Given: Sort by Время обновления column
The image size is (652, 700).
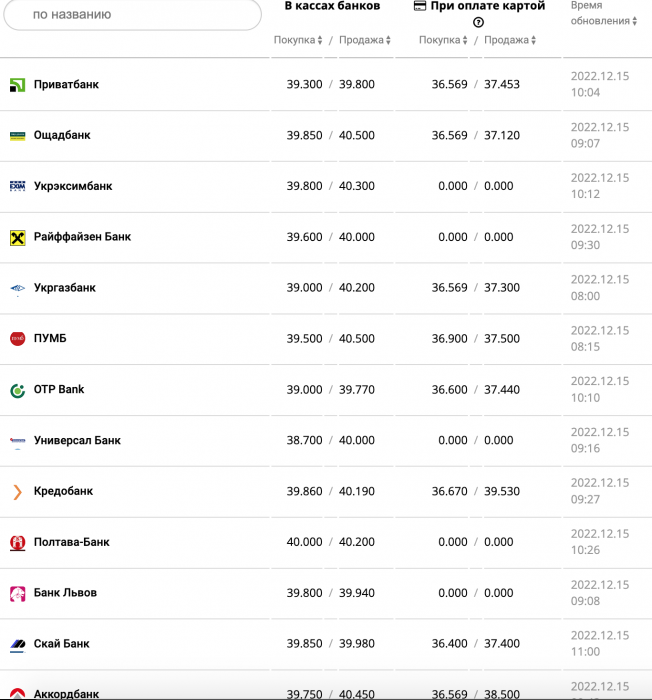Looking at the screenshot, I should tap(604, 13).
